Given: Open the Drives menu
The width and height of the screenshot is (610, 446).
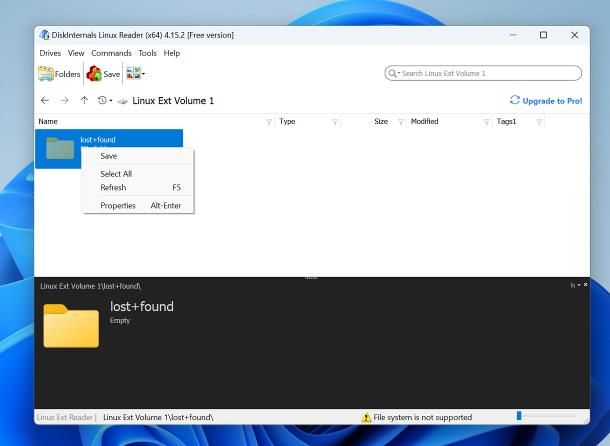Looking at the screenshot, I should click(x=50, y=53).
